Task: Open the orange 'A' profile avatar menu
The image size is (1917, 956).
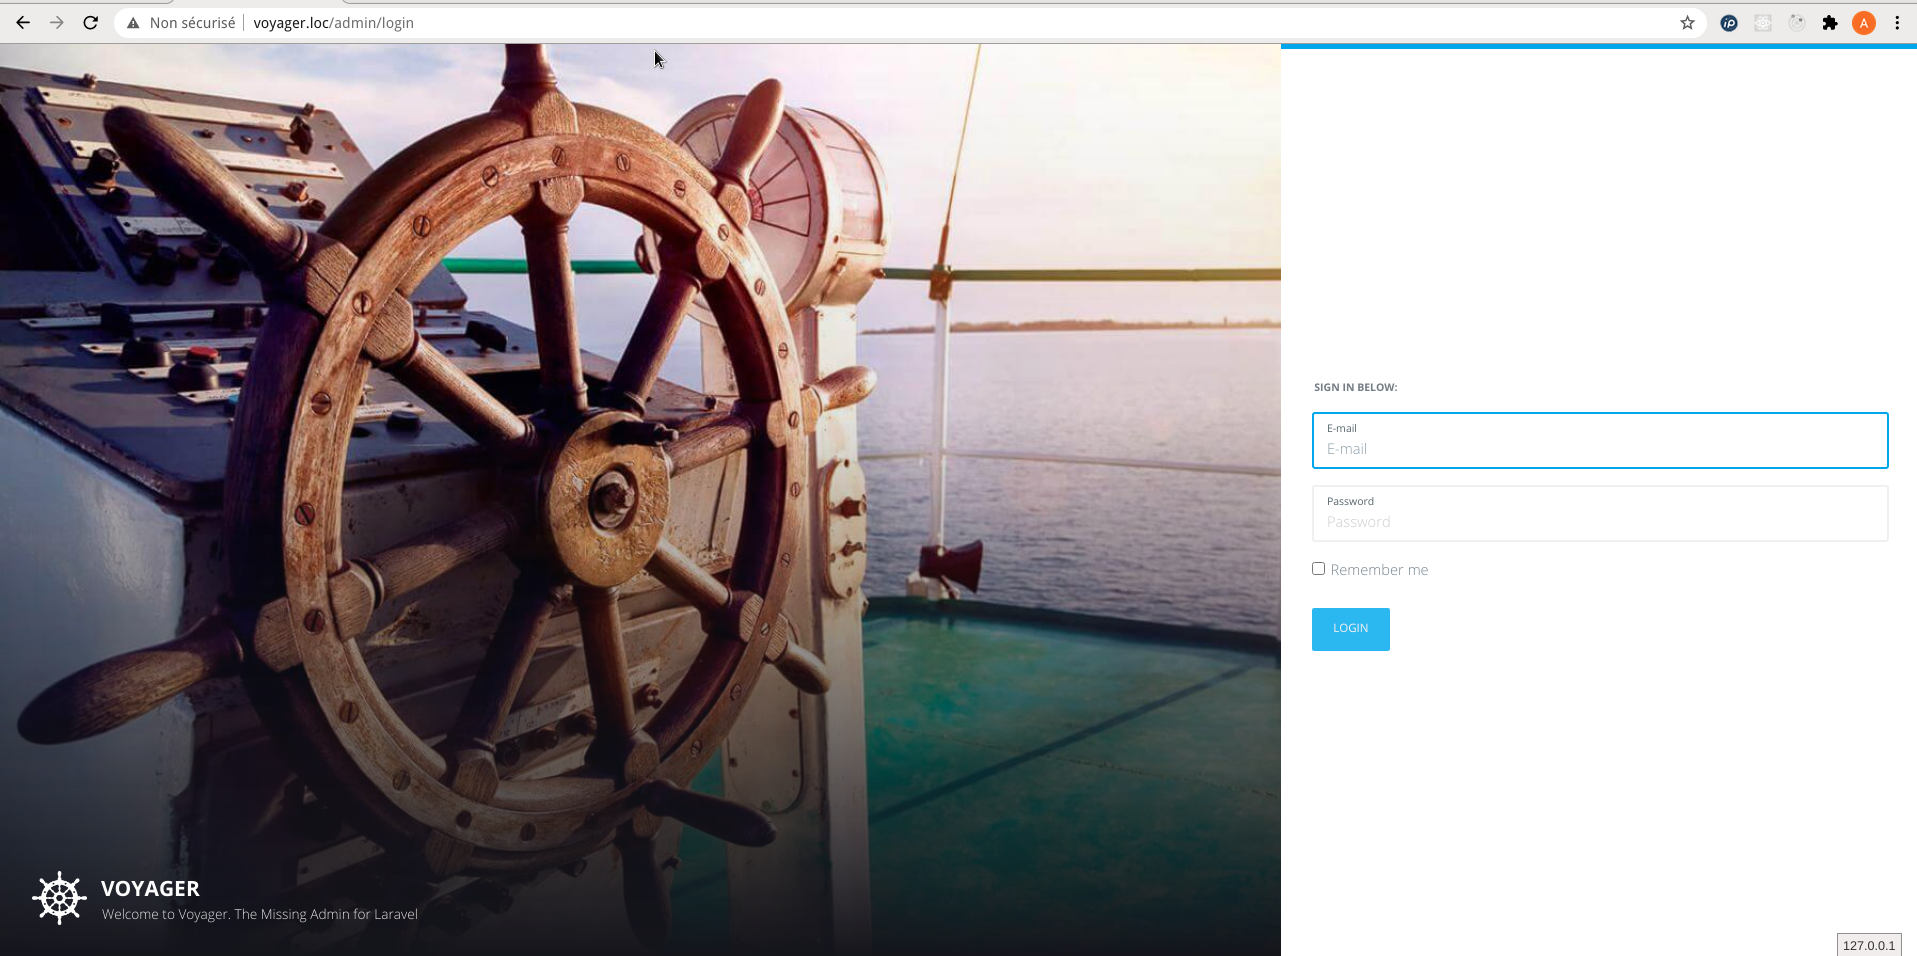Action: click(1863, 23)
